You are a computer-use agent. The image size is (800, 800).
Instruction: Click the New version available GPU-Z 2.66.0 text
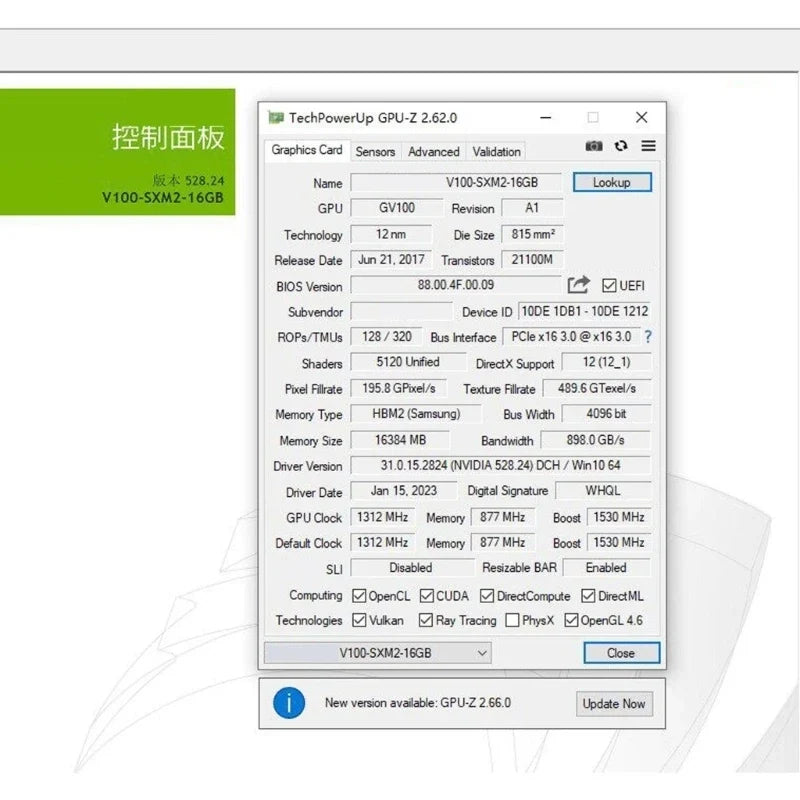point(418,703)
